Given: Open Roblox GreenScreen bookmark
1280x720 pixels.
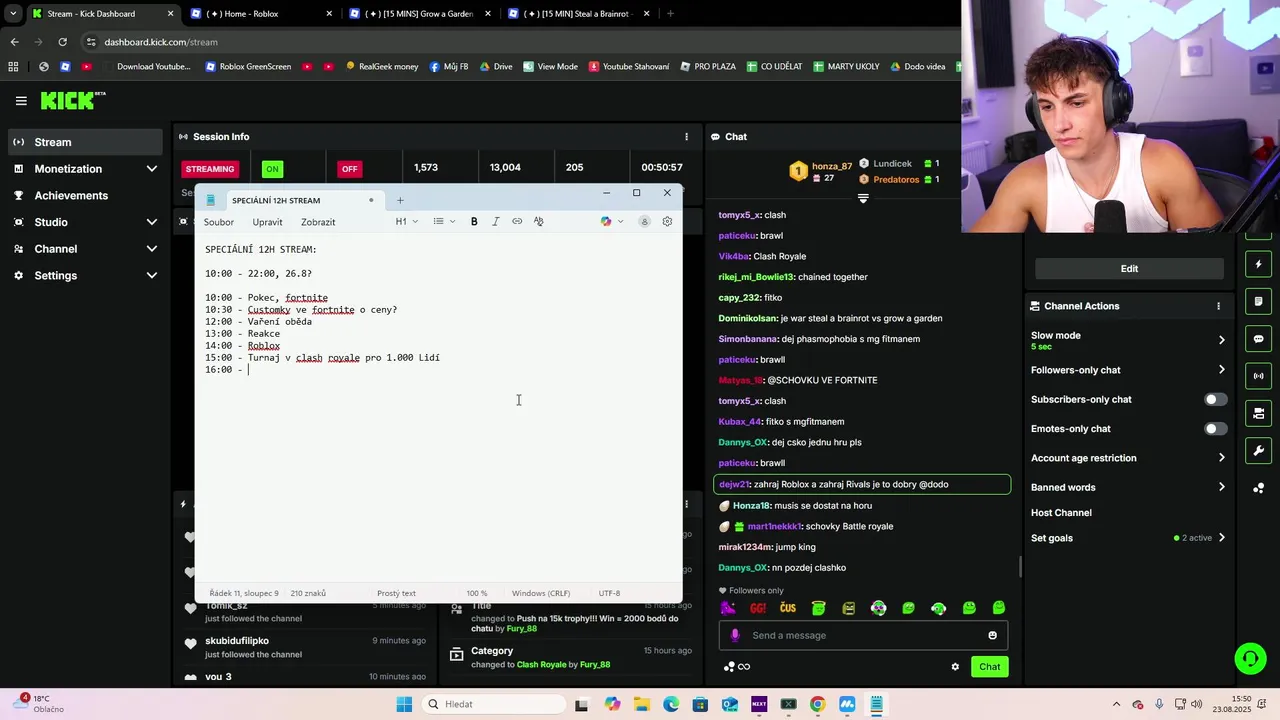Looking at the screenshot, I should (x=248, y=67).
